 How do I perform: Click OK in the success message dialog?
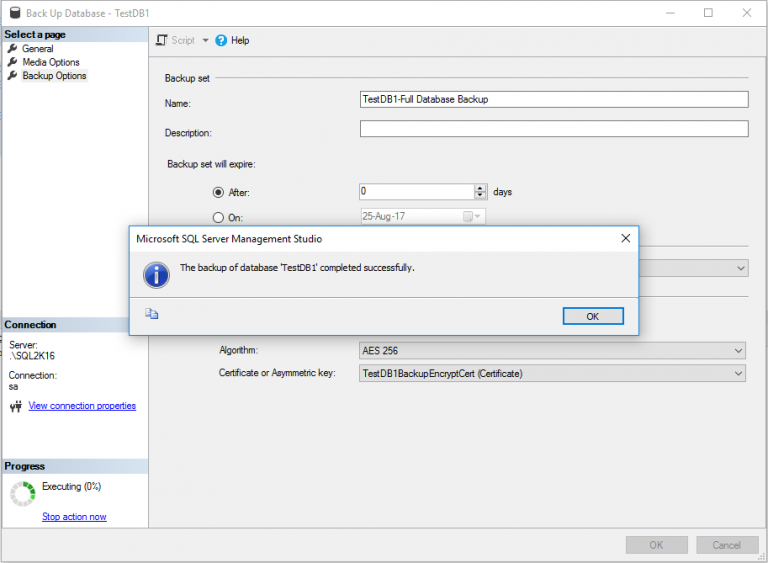pos(593,316)
